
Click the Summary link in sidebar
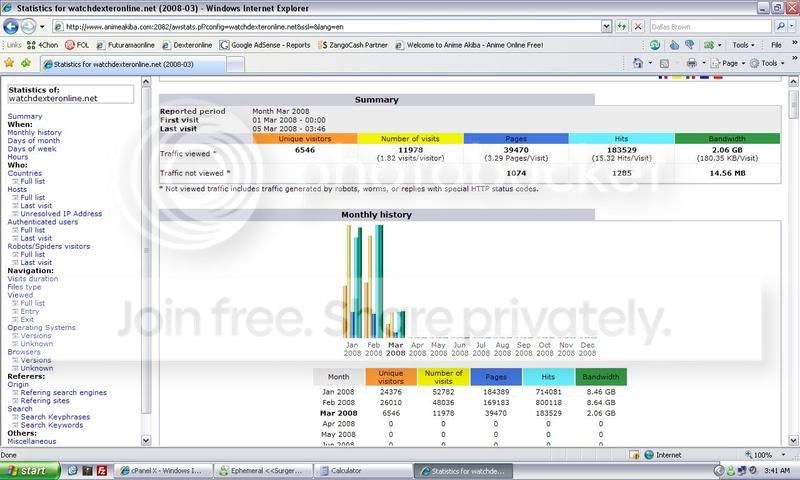[25, 116]
